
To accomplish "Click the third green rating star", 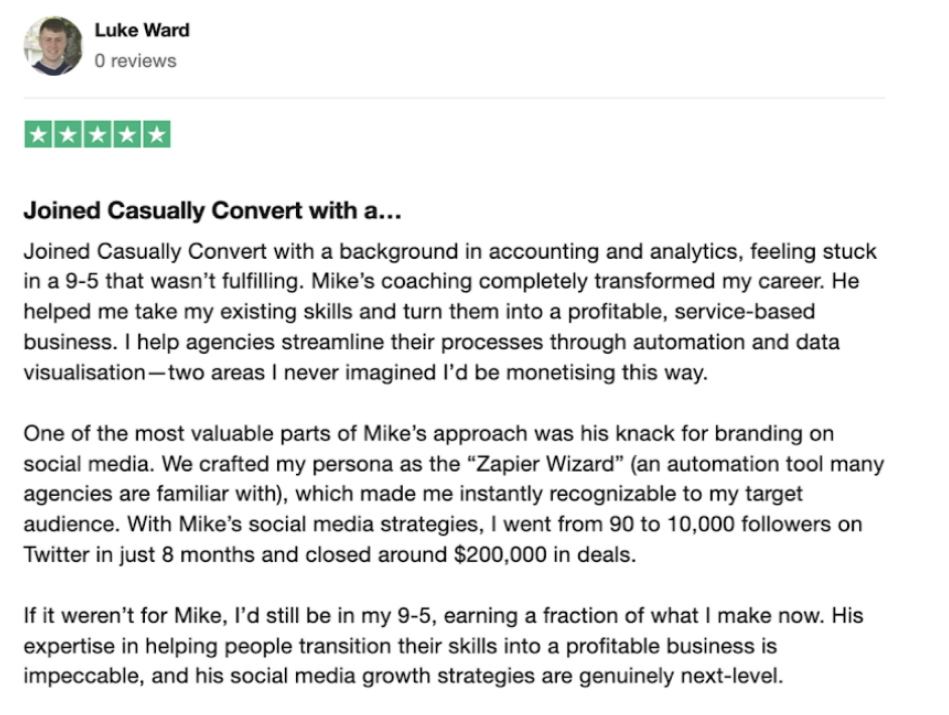I will [97, 134].
